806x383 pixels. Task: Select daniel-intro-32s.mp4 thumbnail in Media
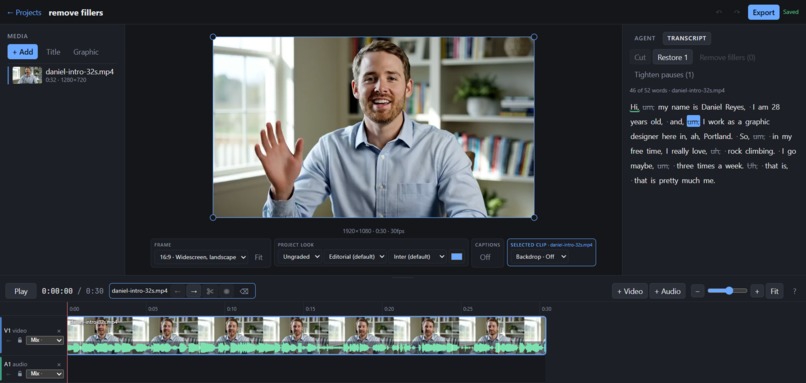click(27, 75)
